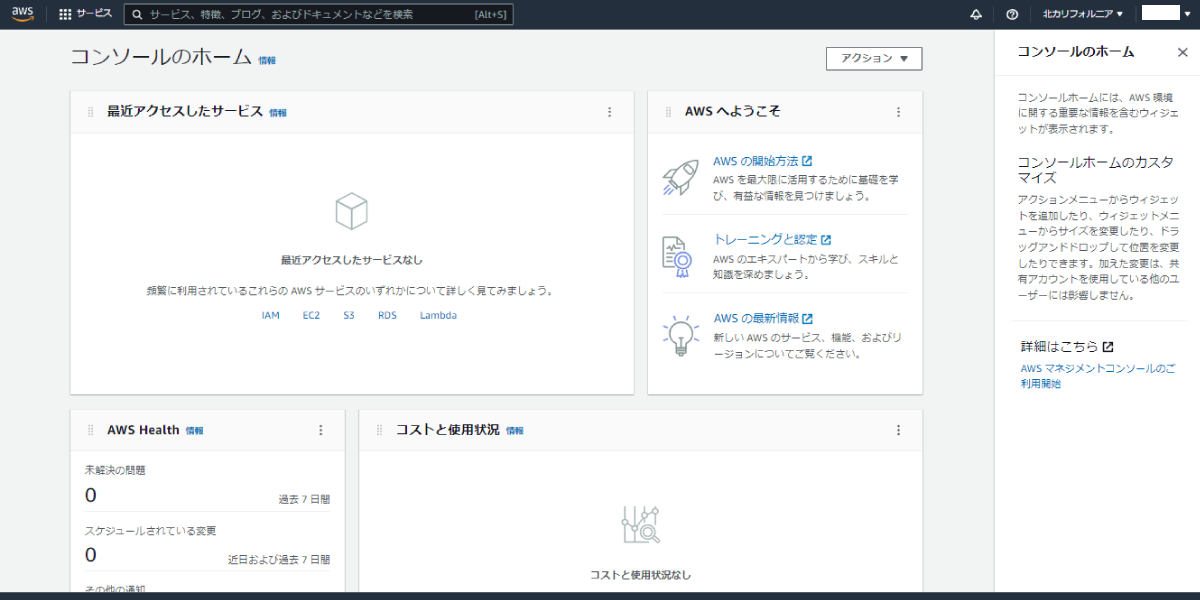The width and height of the screenshot is (1200, 600).
Task: Click the search magnifier icon
Action: click(x=137, y=15)
